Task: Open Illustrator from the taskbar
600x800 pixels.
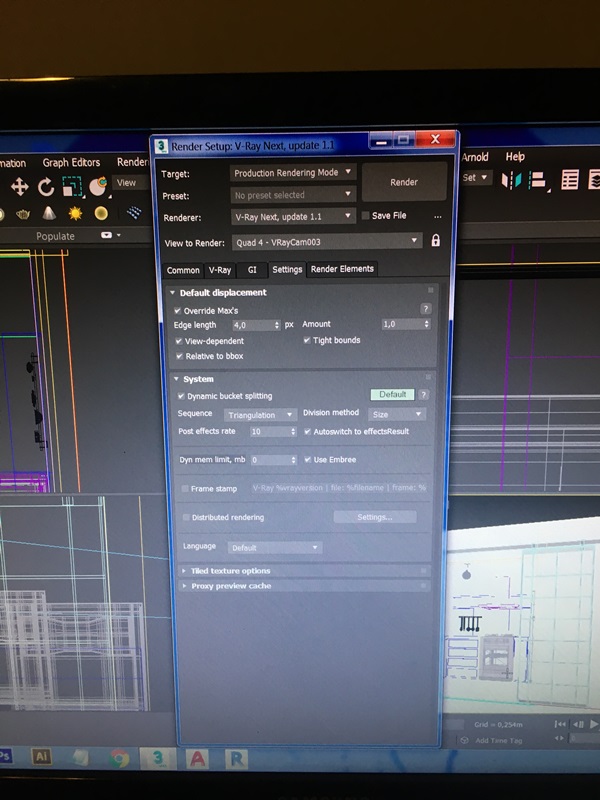Action: pos(41,757)
